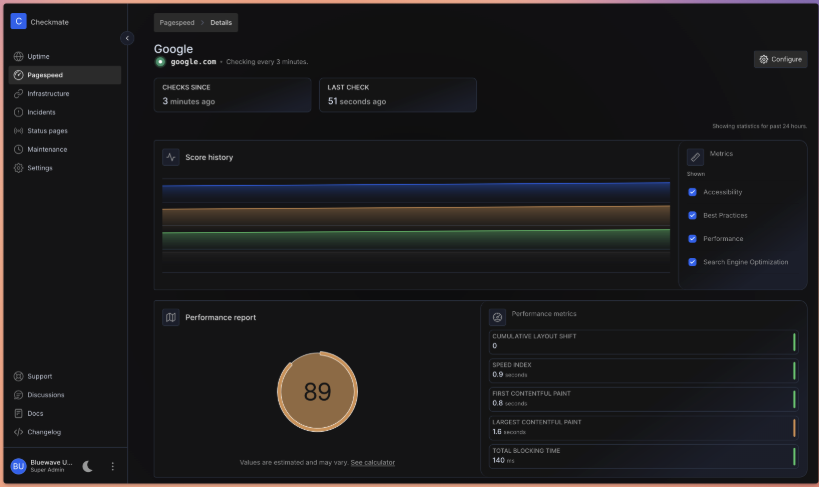Click the Settings gear icon in sidebar
This screenshot has height=487, width=819.
pyautogui.click(x=18, y=168)
